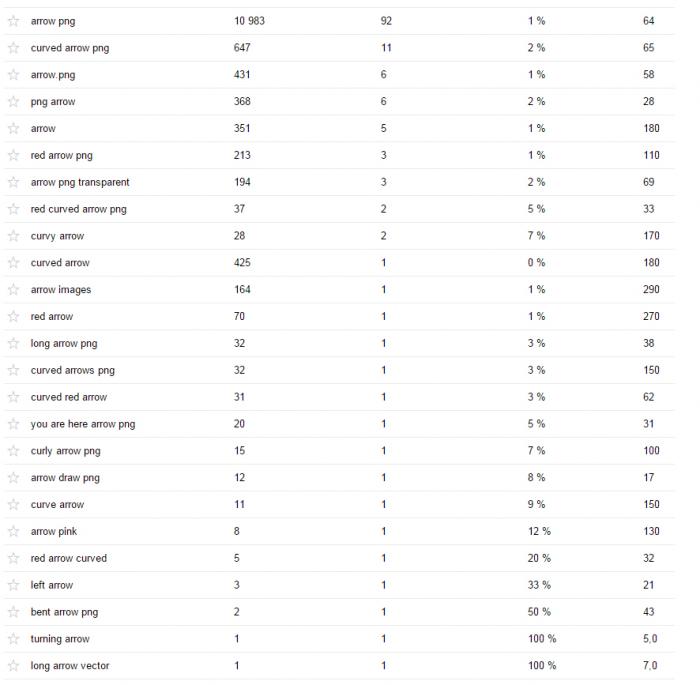Star the "curved arrow png" query
This screenshot has width=700, height=685.
coord(13,48)
